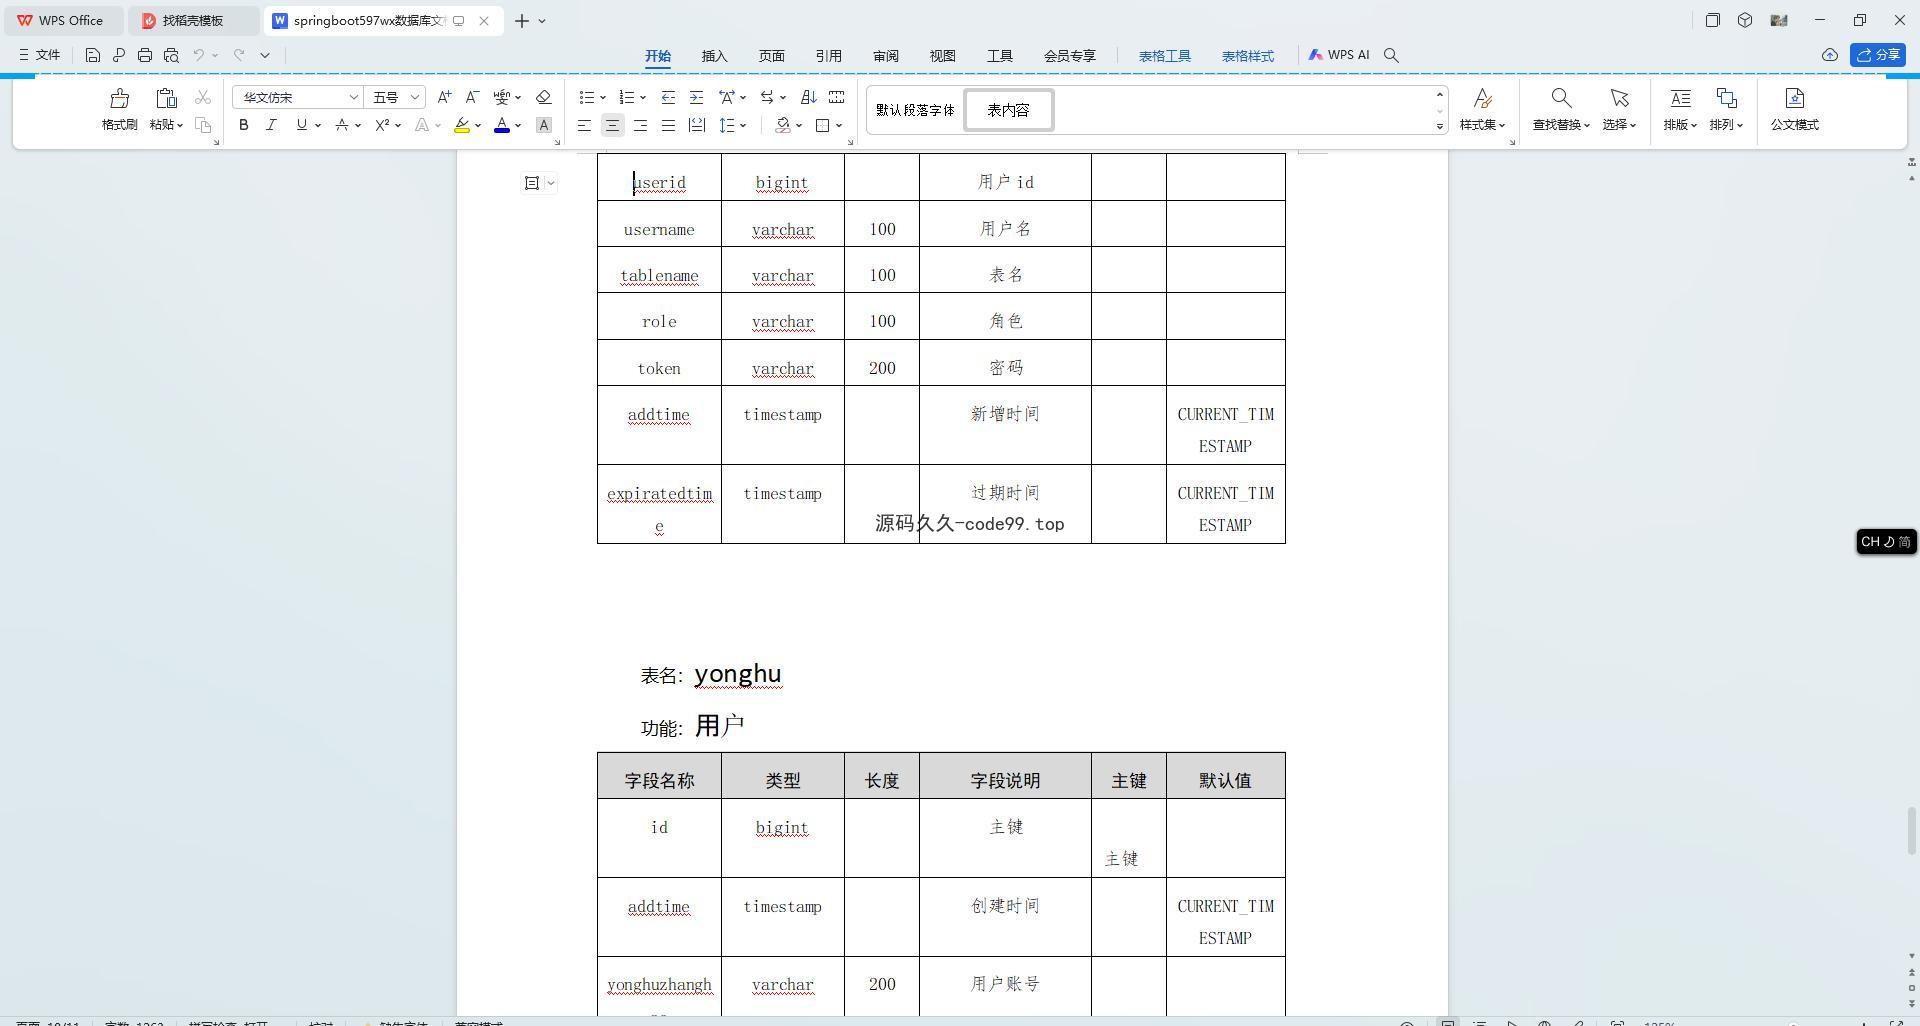Select the 默认段落字体 style

point(915,110)
